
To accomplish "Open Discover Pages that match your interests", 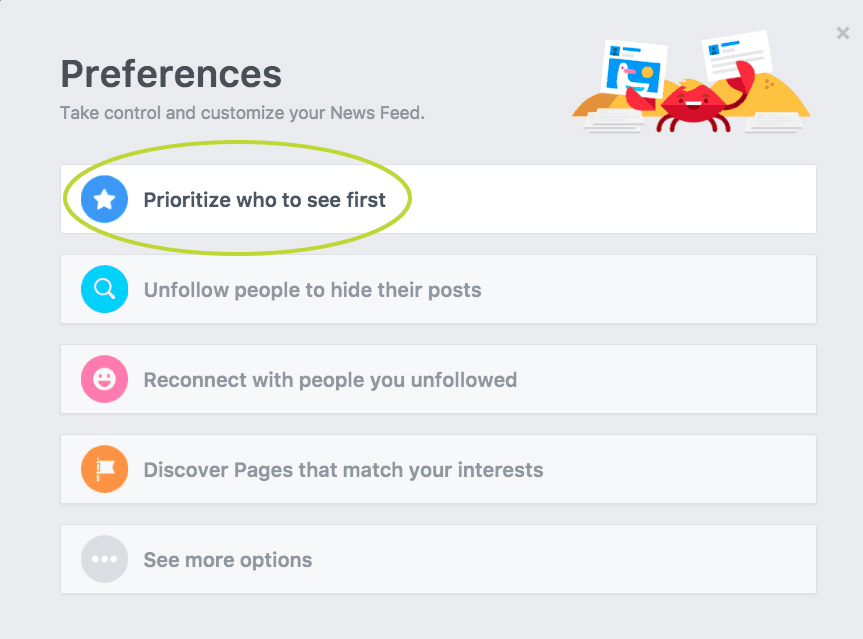I will tap(438, 469).
